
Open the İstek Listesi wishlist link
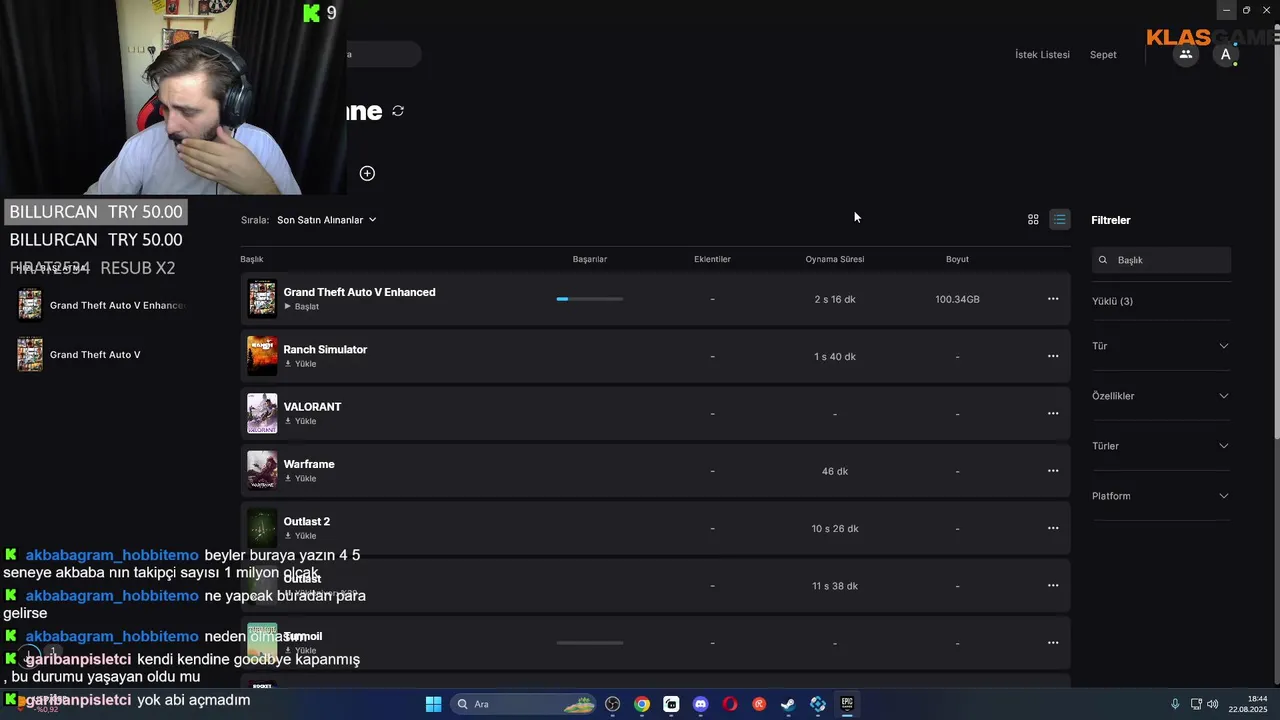point(1042,55)
